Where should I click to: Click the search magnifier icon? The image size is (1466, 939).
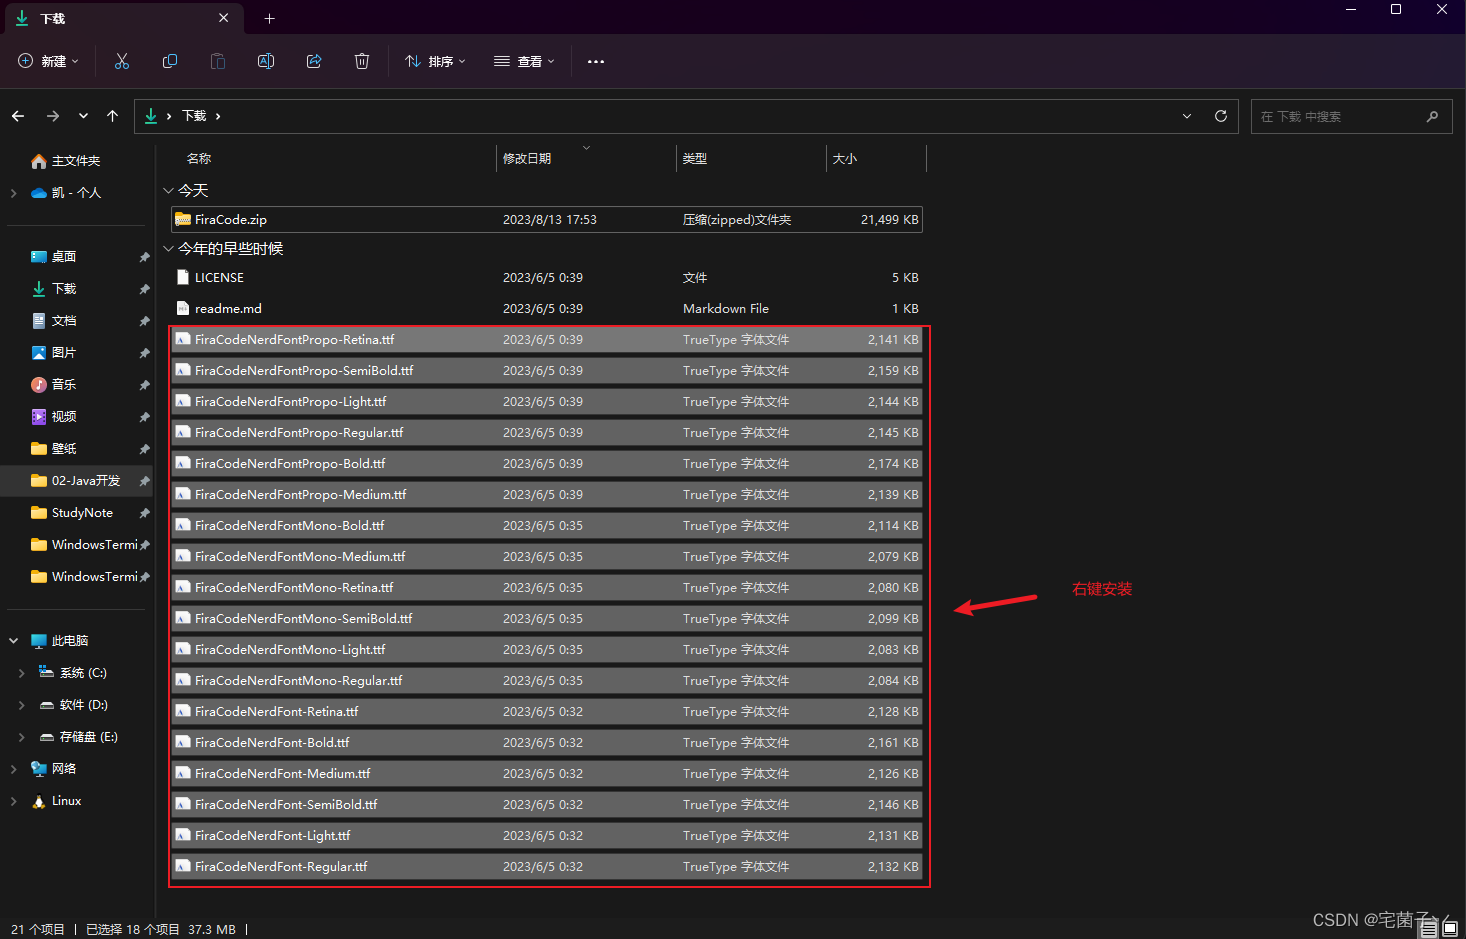(x=1432, y=116)
